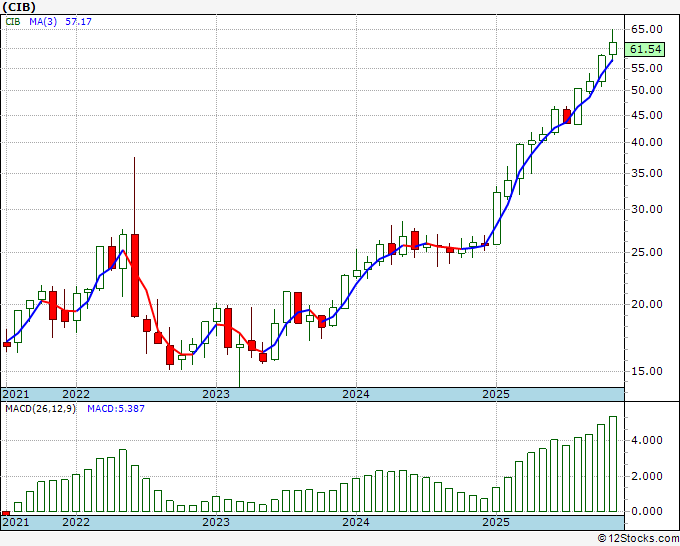Click the MACD(26,12,9) indicator label

point(41,409)
